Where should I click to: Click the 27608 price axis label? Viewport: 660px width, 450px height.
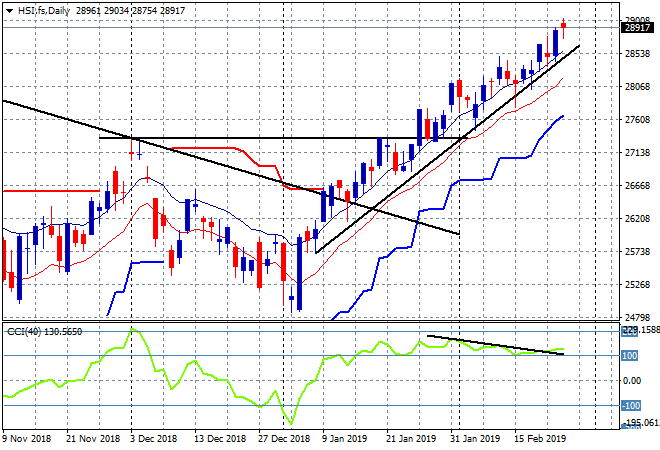(x=638, y=120)
